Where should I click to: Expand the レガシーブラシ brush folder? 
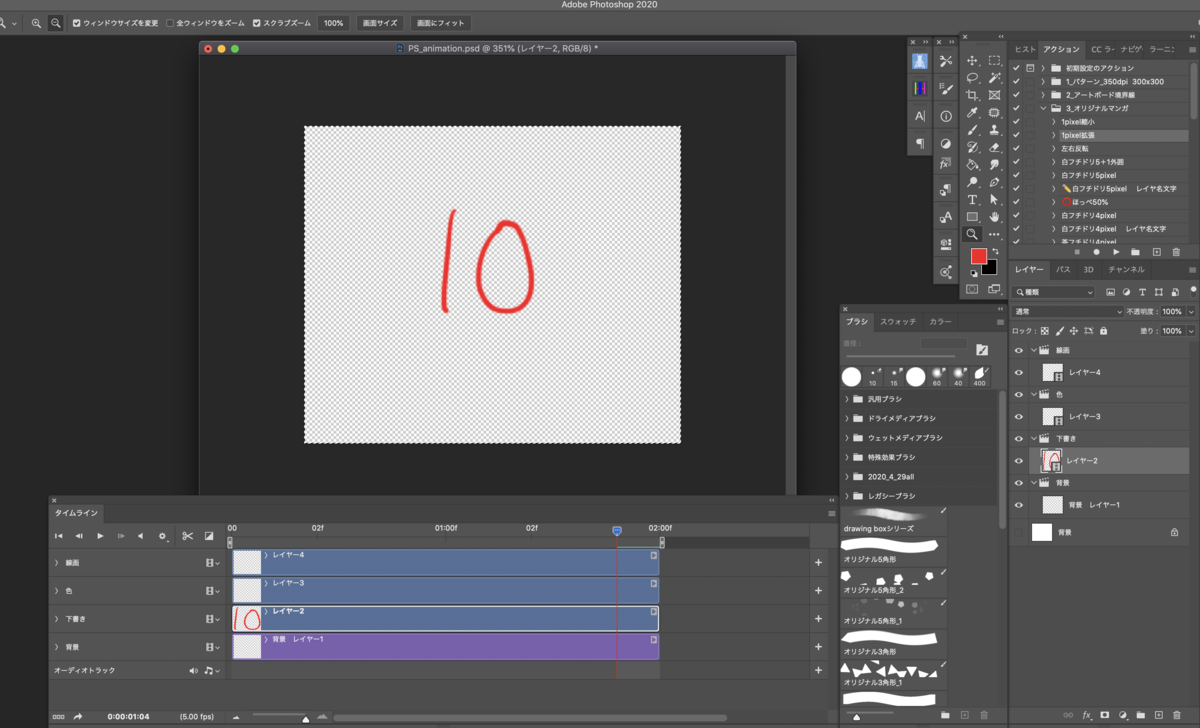click(x=847, y=496)
